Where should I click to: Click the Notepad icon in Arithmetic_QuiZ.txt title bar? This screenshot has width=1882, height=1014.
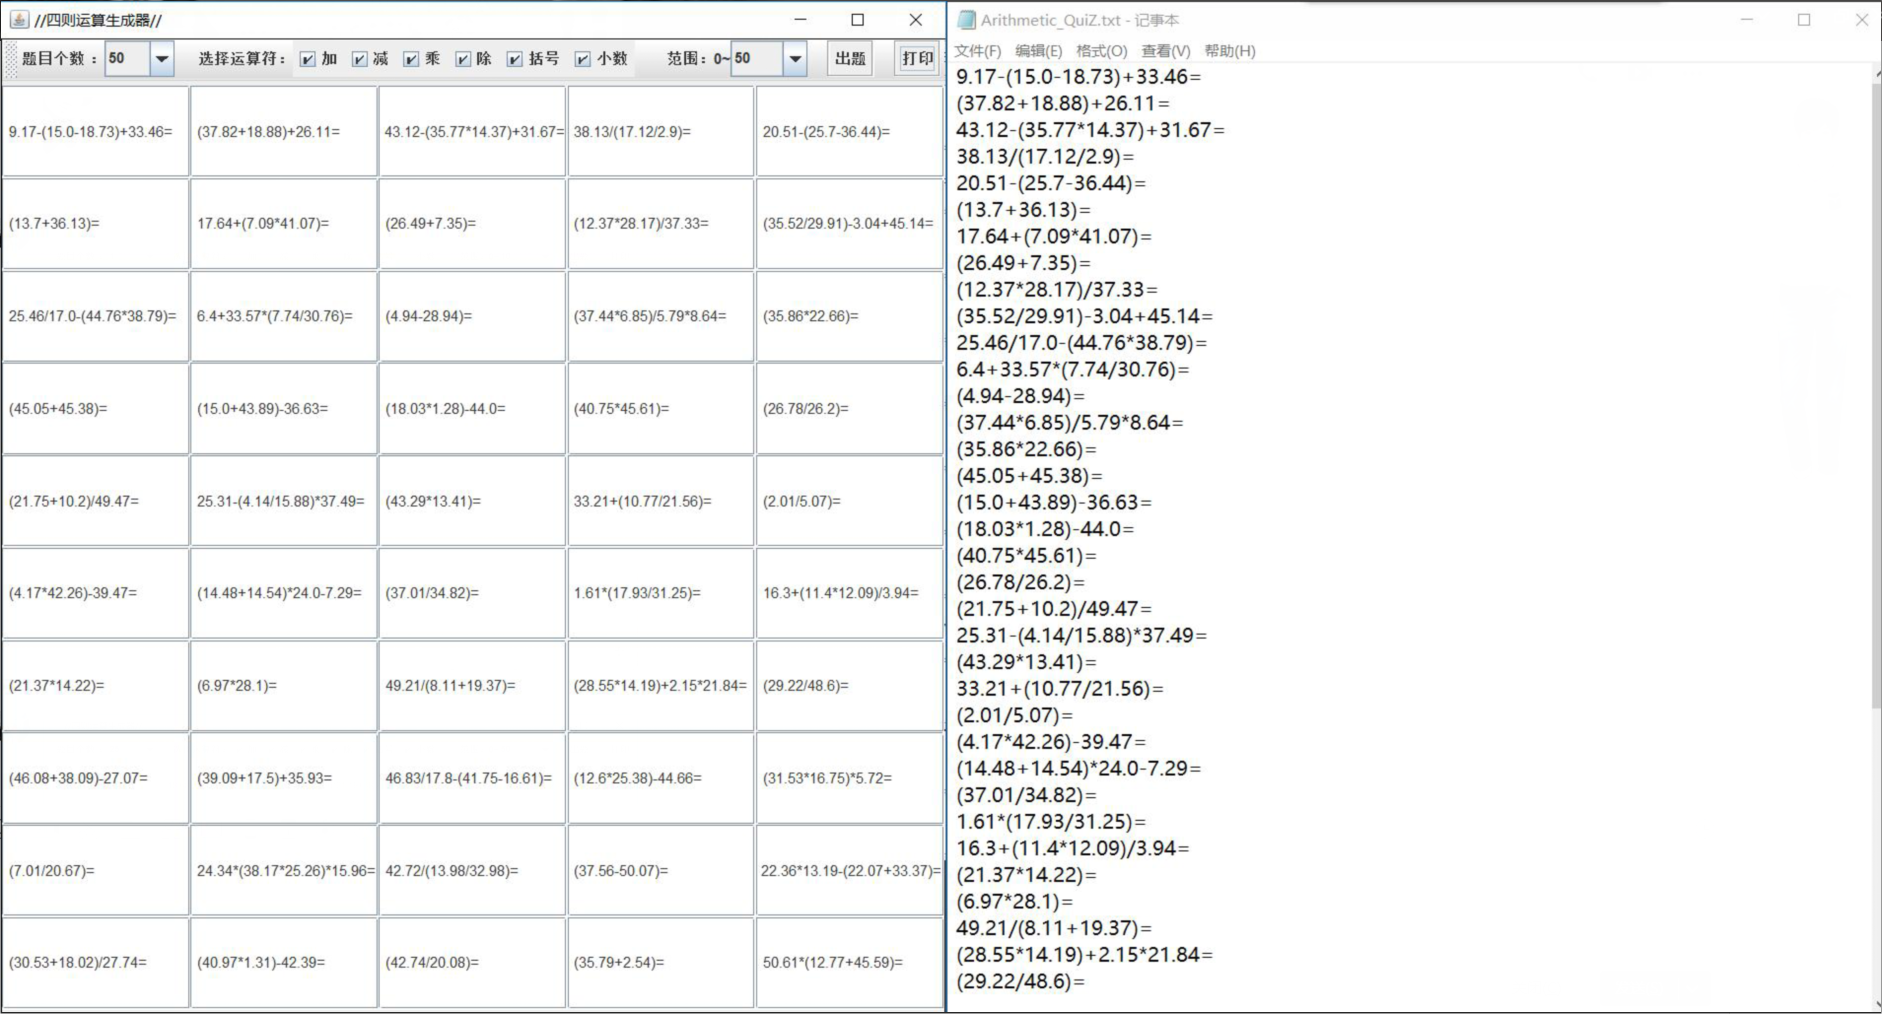[x=966, y=20]
